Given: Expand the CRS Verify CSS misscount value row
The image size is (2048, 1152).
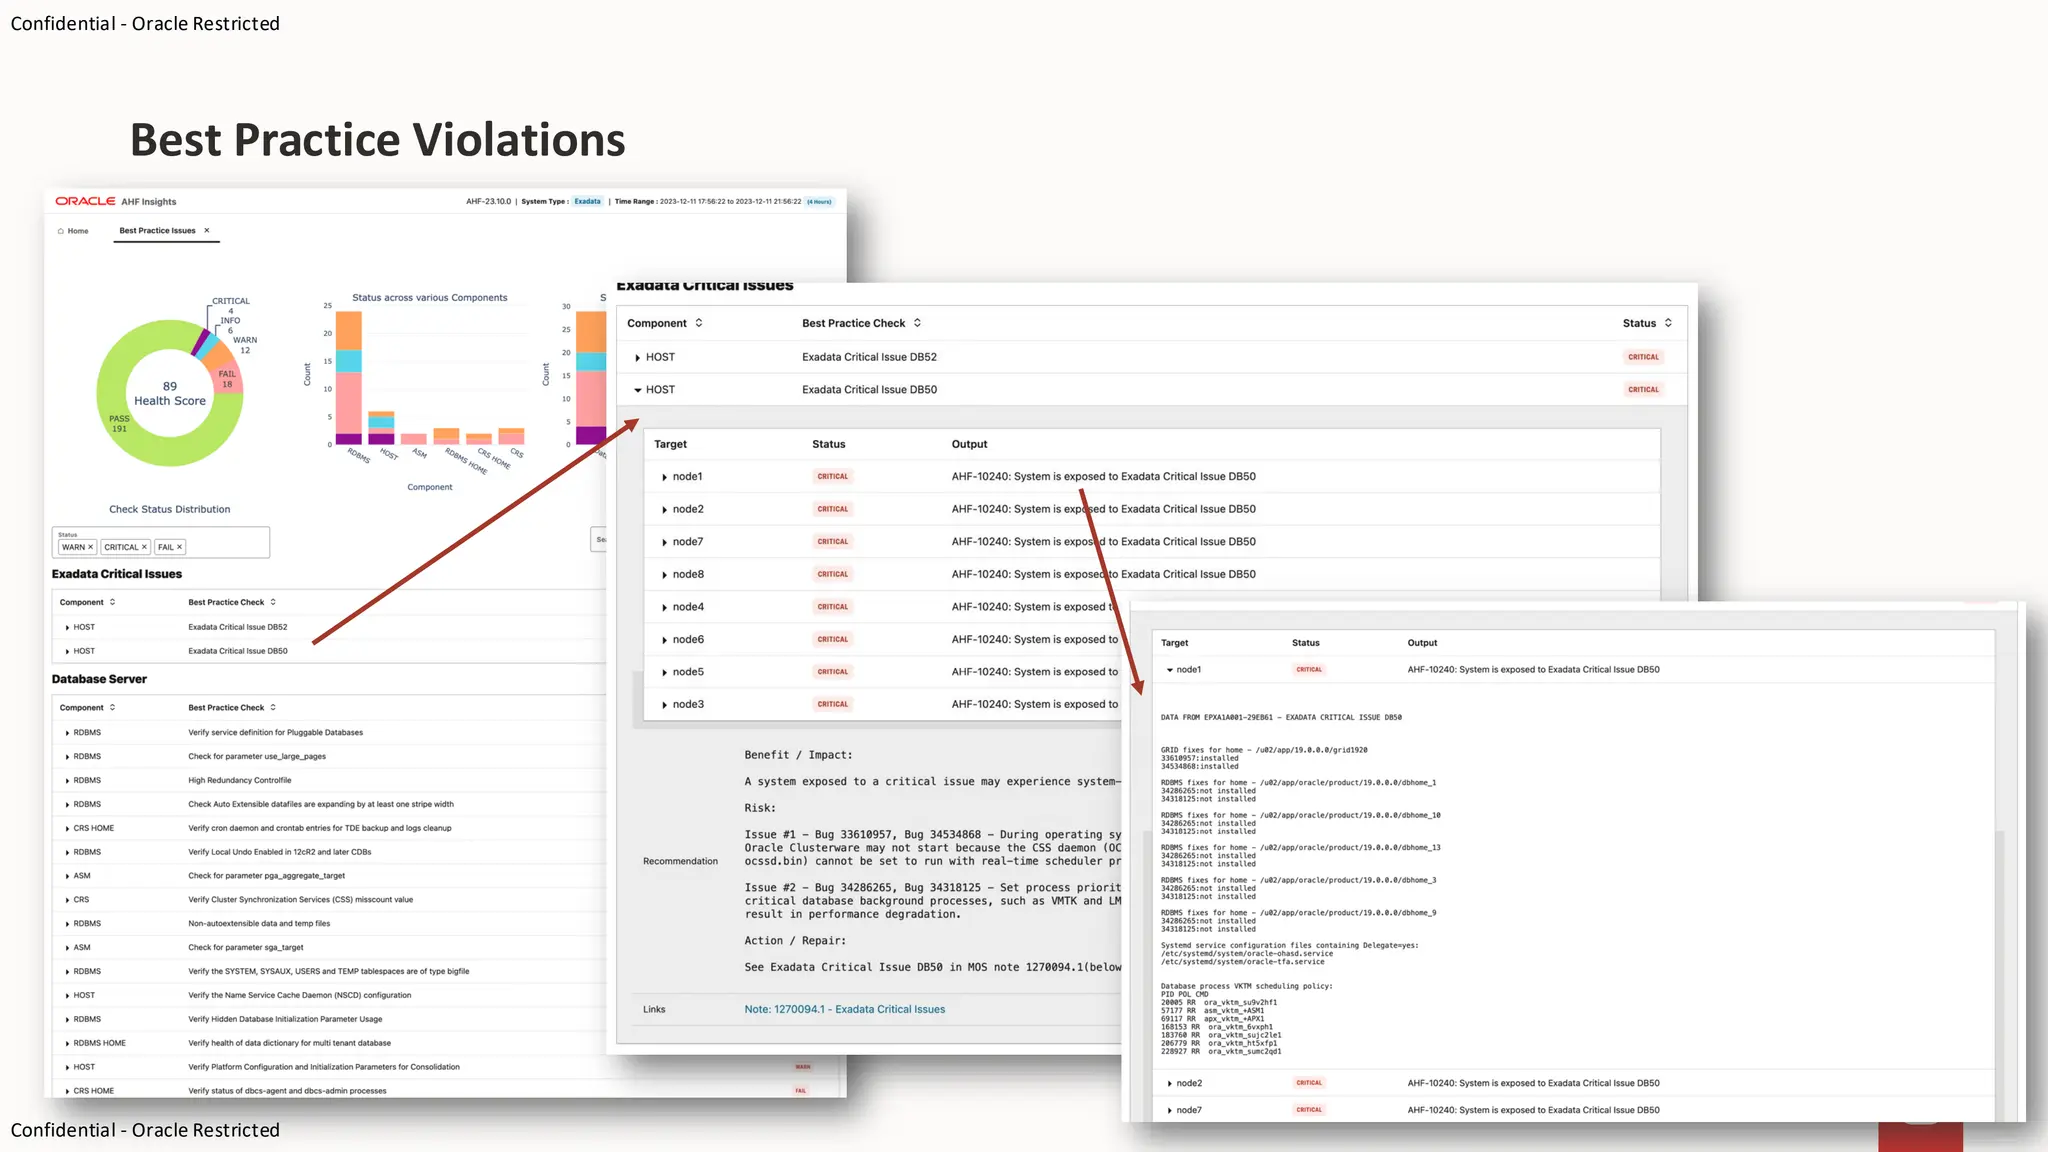Looking at the screenshot, I should coord(67,900).
